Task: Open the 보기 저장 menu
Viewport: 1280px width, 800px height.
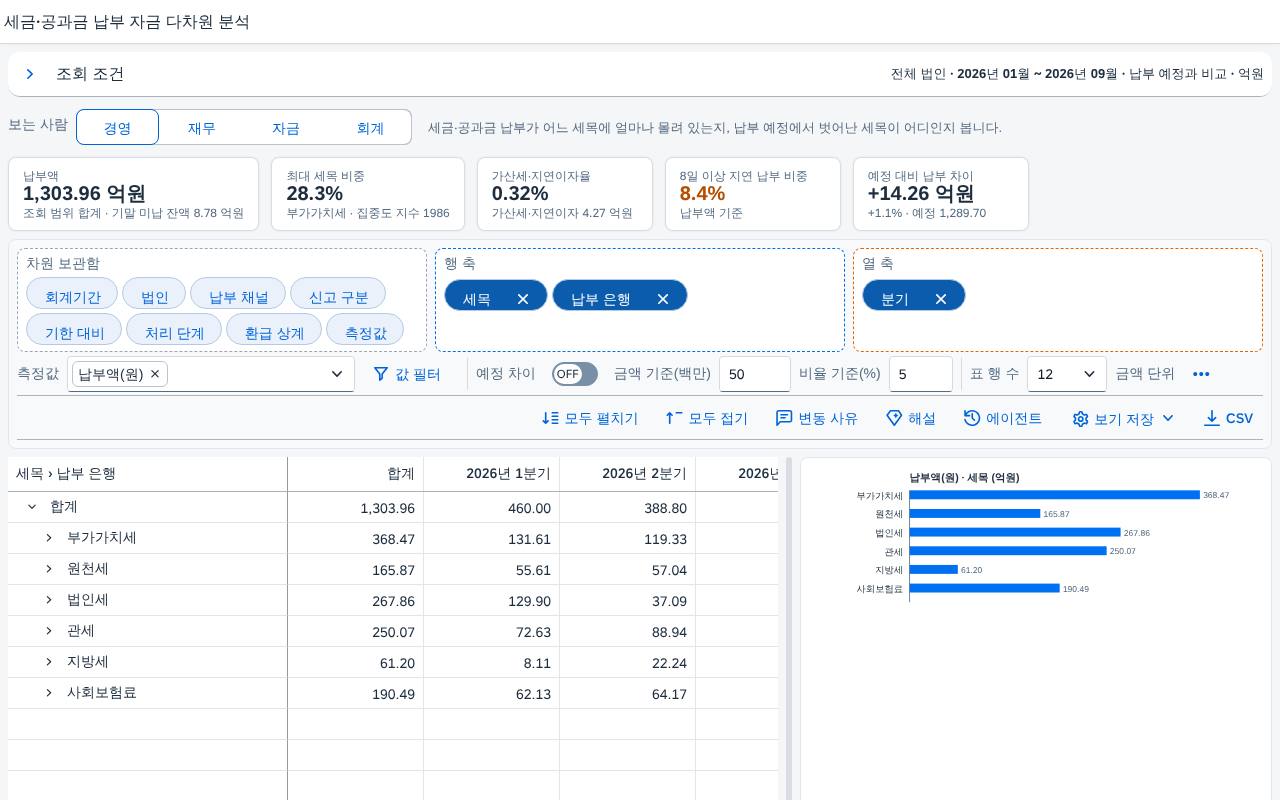Action: pos(1123,418)
